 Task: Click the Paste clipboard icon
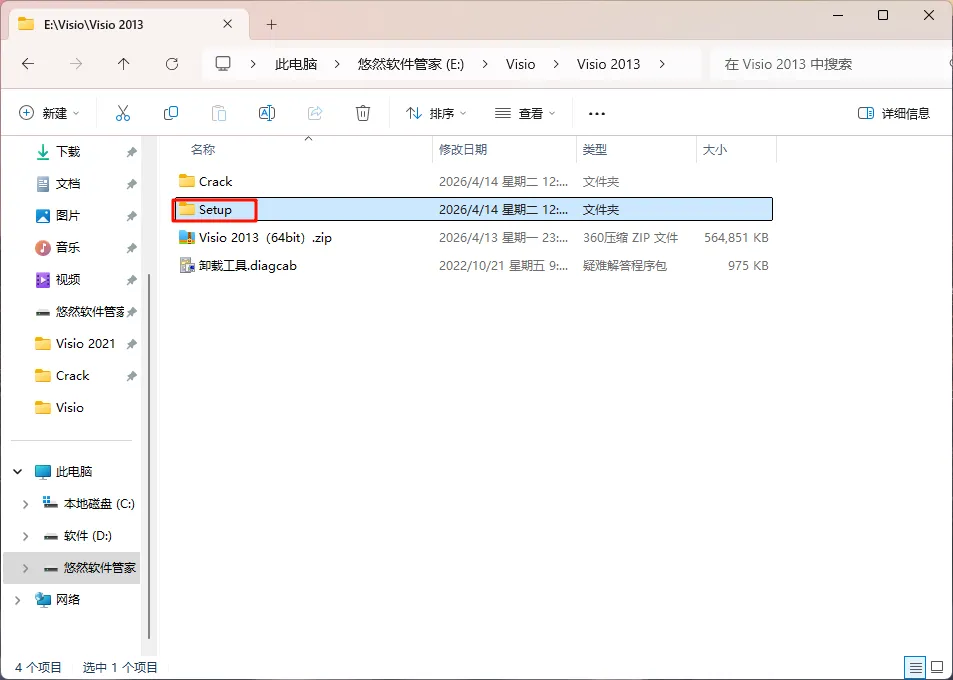coord(219,113)
